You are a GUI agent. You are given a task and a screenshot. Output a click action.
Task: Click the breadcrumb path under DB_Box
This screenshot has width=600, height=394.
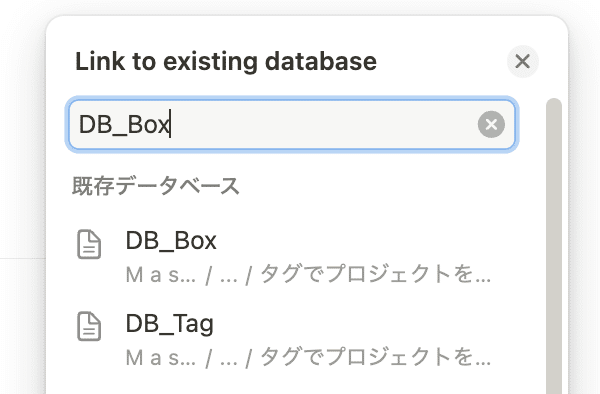click(308, 275)
